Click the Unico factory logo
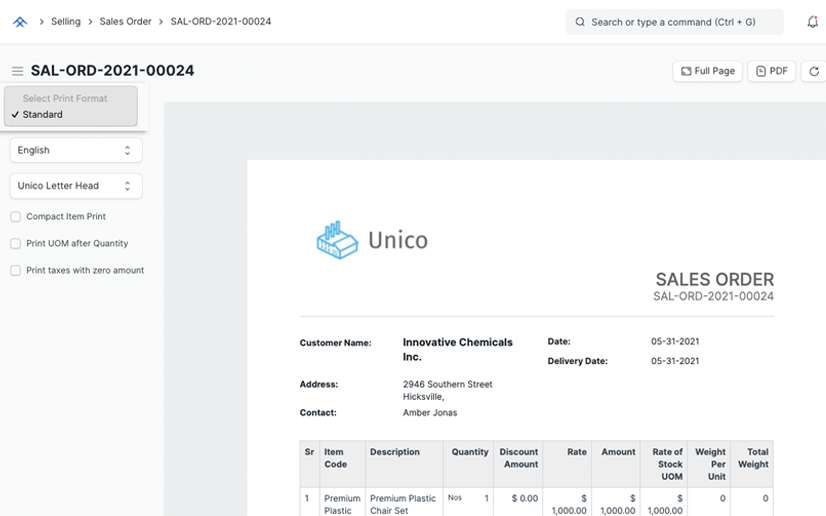826x516 pixels. click(337, 240)
